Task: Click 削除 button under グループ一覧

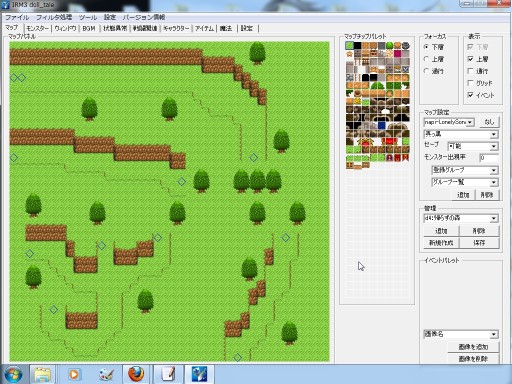Action: [487, 195]
